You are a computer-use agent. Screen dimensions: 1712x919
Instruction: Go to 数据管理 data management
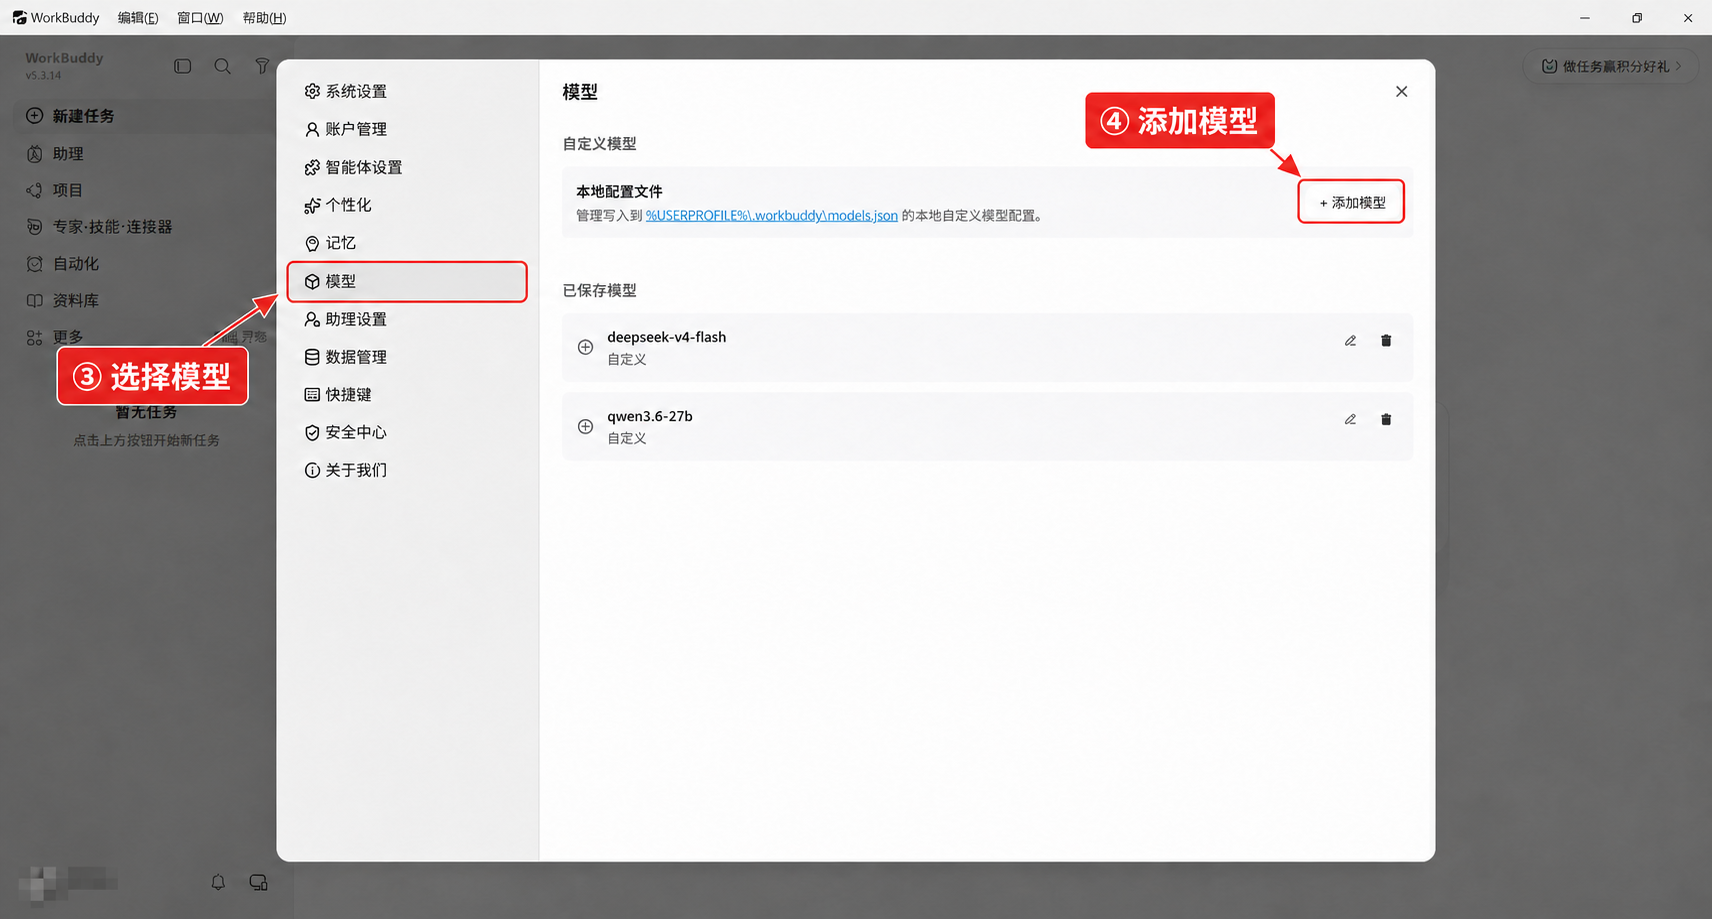pos(406,357)
